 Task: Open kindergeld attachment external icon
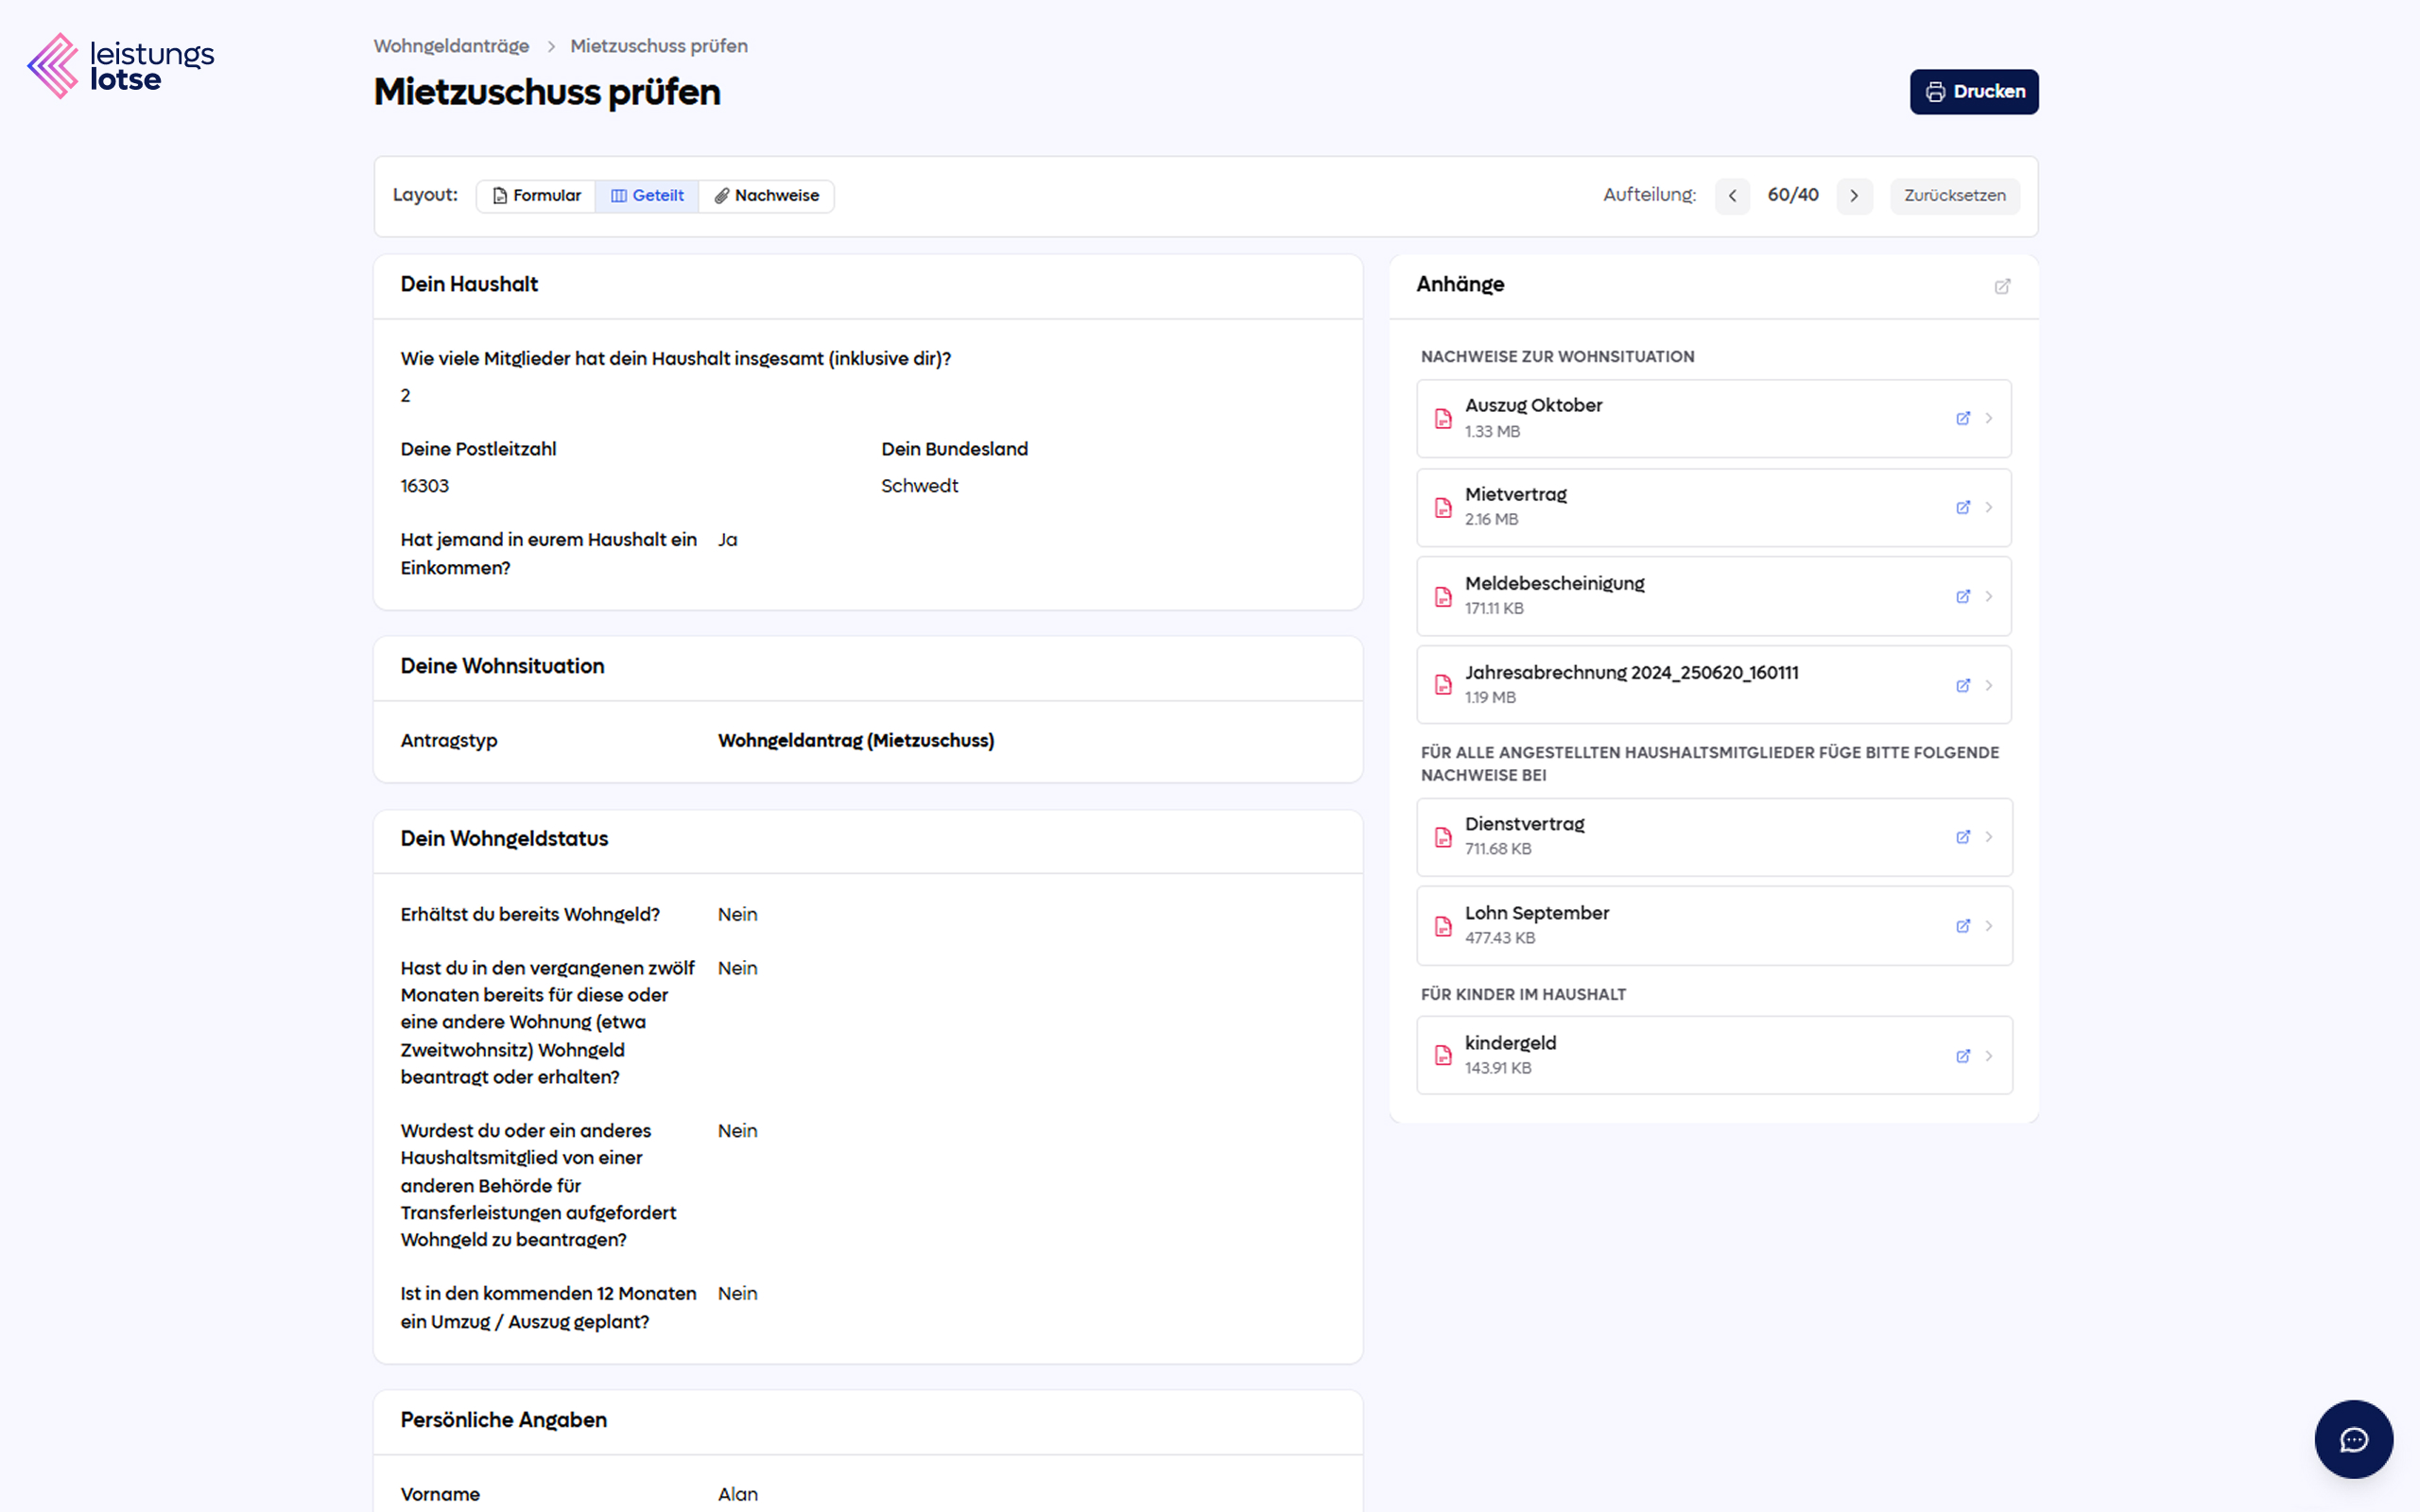[1962, 1056]
